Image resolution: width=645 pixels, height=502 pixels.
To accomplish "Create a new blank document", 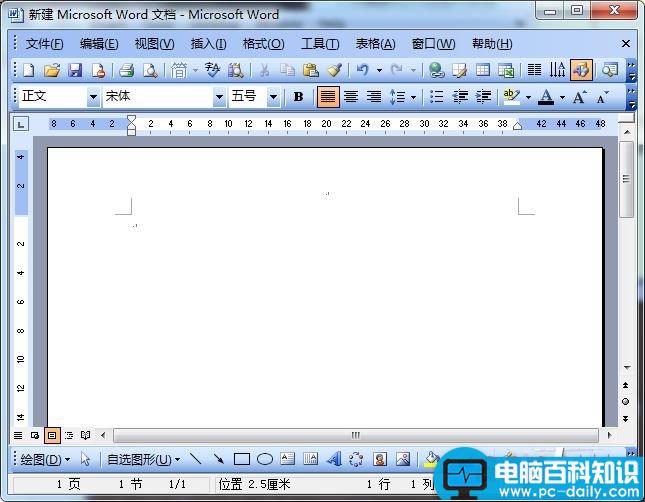I will click(28, 70).
